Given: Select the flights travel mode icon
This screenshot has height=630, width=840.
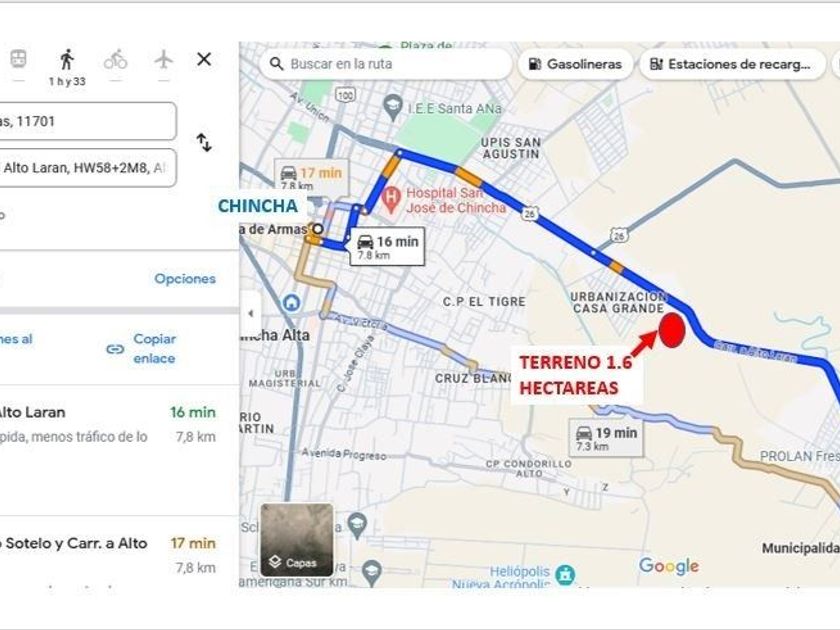Looking at the screenshot, I should point(164,59).
